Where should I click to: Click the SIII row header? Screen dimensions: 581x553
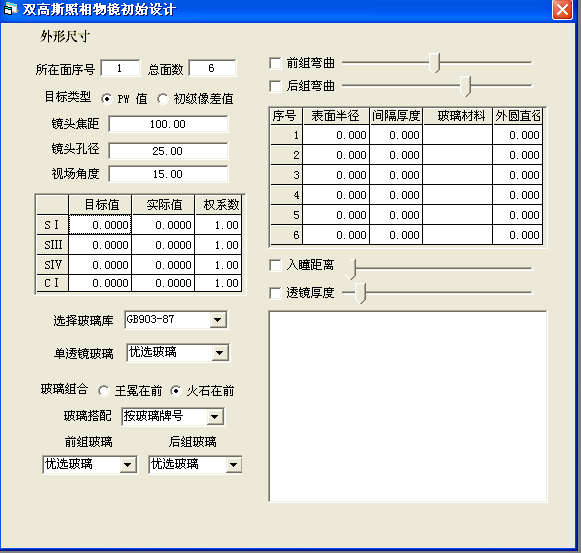pos(52,245)
